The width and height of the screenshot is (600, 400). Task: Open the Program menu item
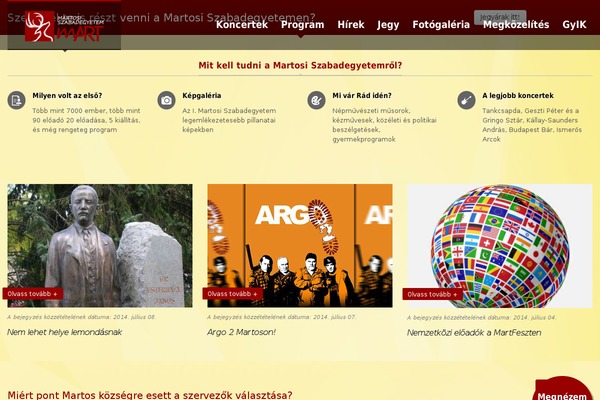pos(303,24)
